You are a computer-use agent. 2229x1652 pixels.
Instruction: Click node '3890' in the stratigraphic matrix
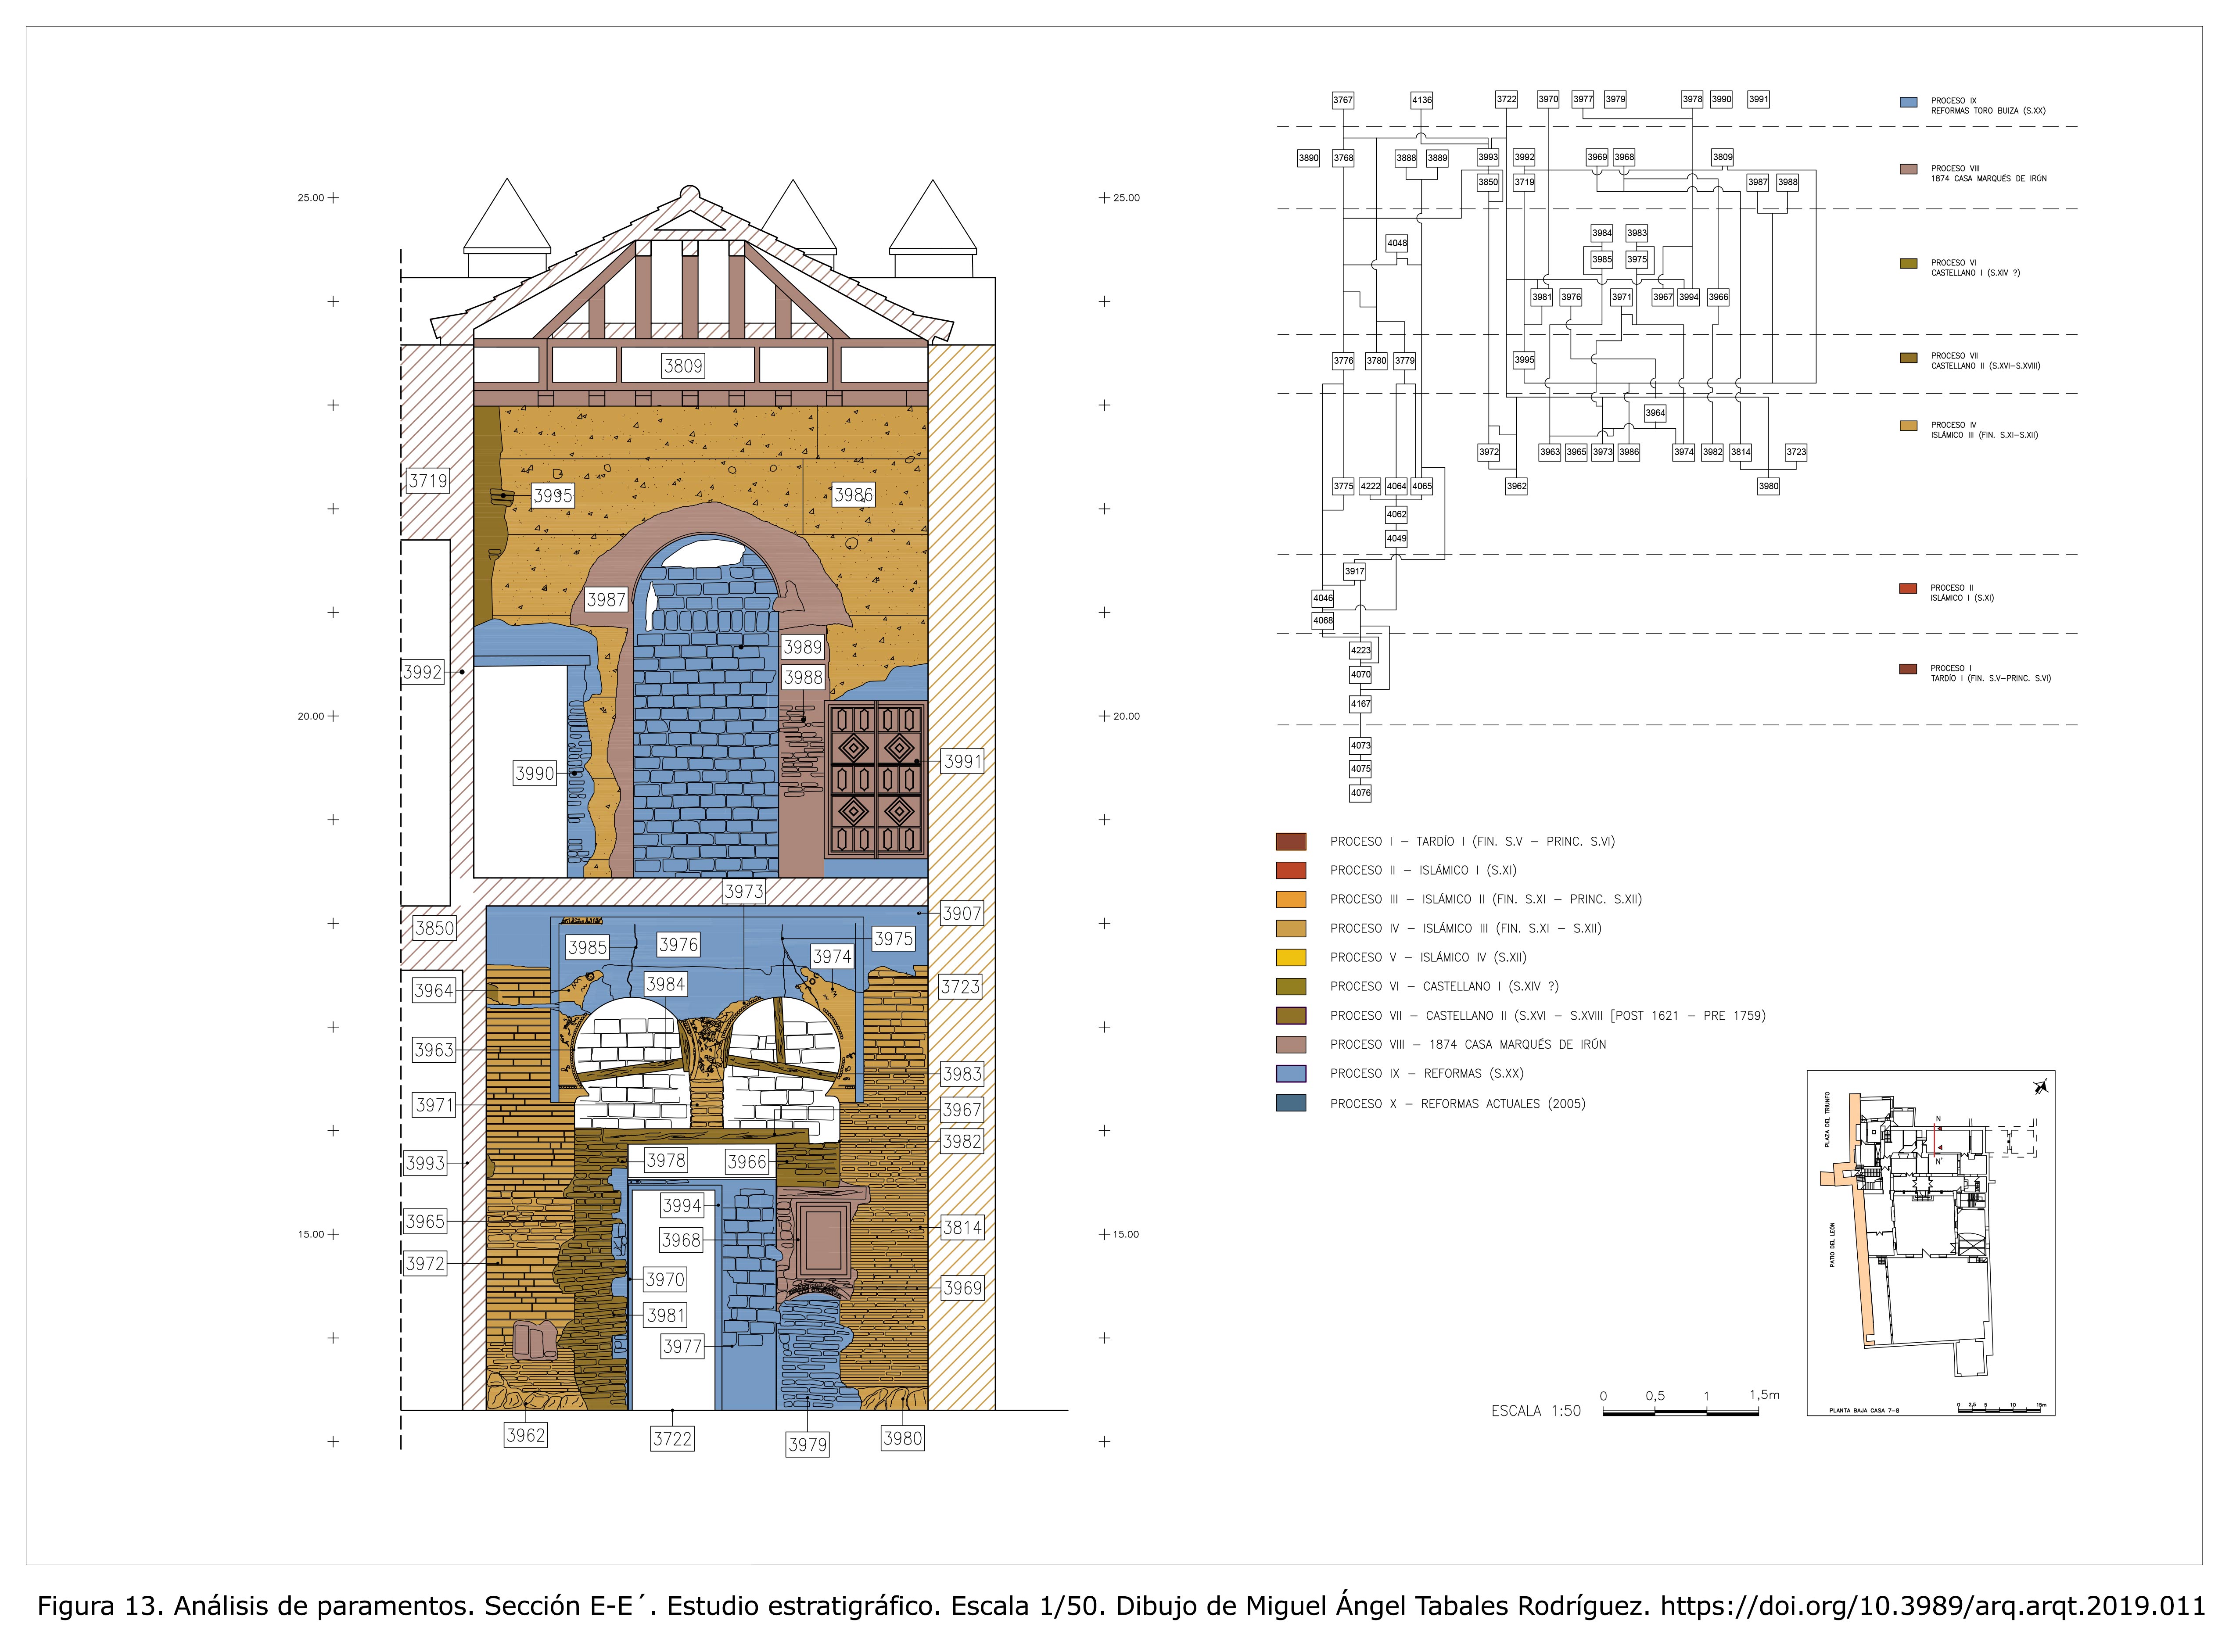1308,158
